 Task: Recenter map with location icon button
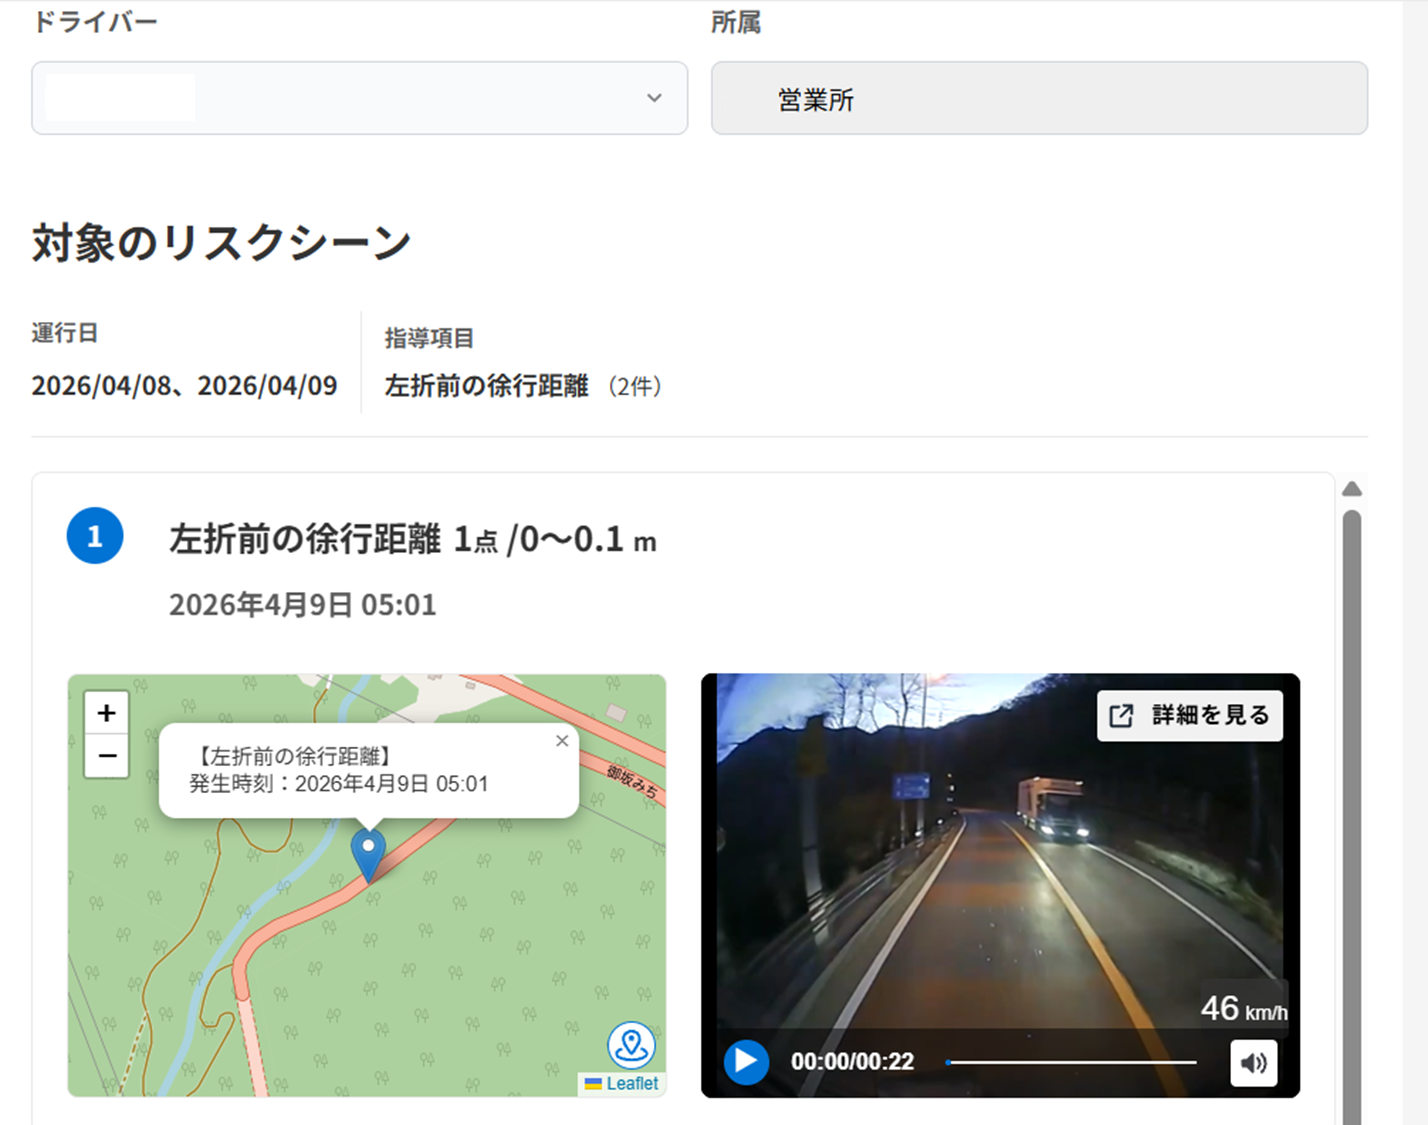click(631, 1046)
